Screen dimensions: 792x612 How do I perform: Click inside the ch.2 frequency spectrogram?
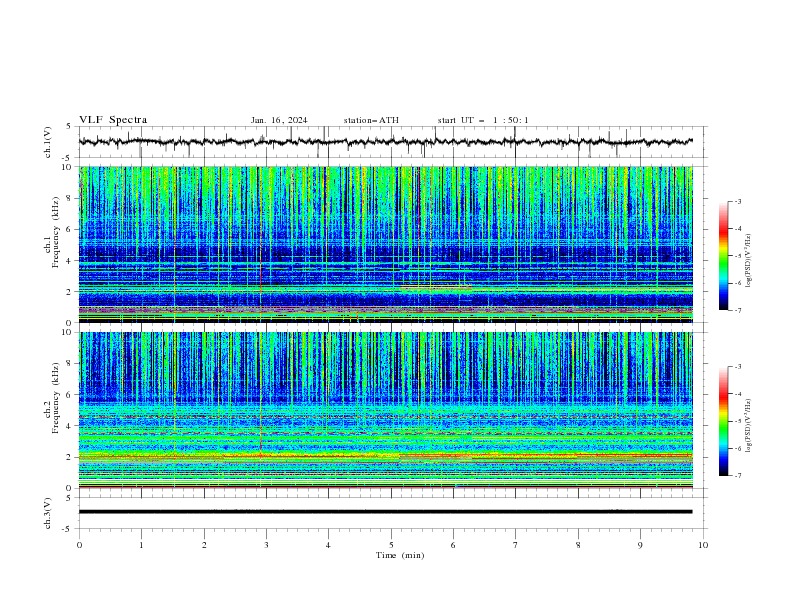385,410
